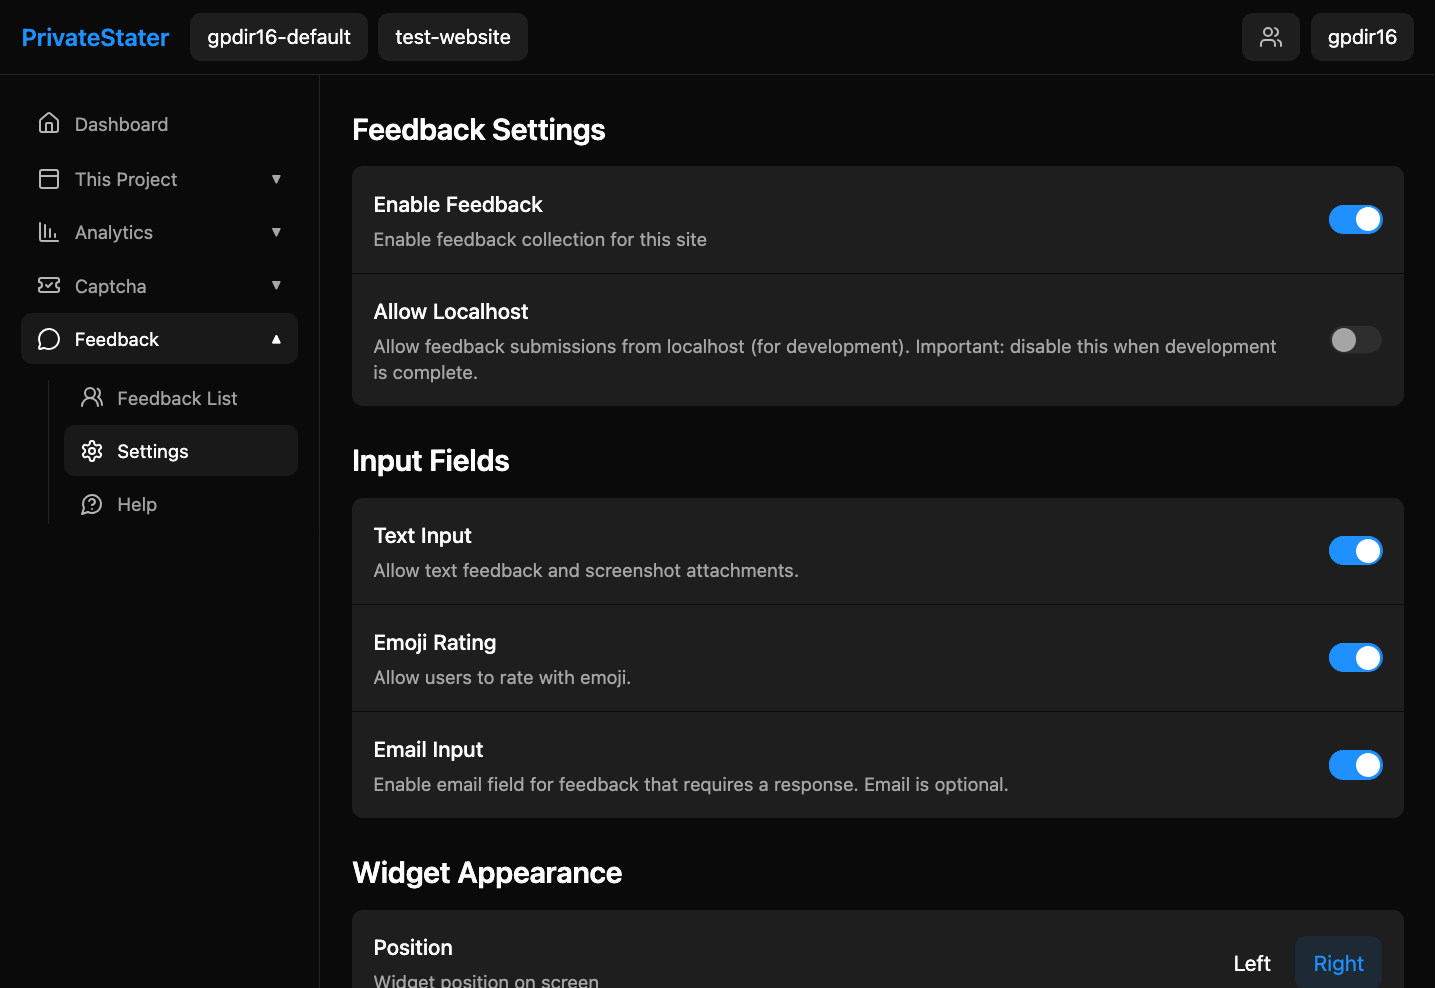Expand the Captcha section
1436x988 pixels.
276,285
